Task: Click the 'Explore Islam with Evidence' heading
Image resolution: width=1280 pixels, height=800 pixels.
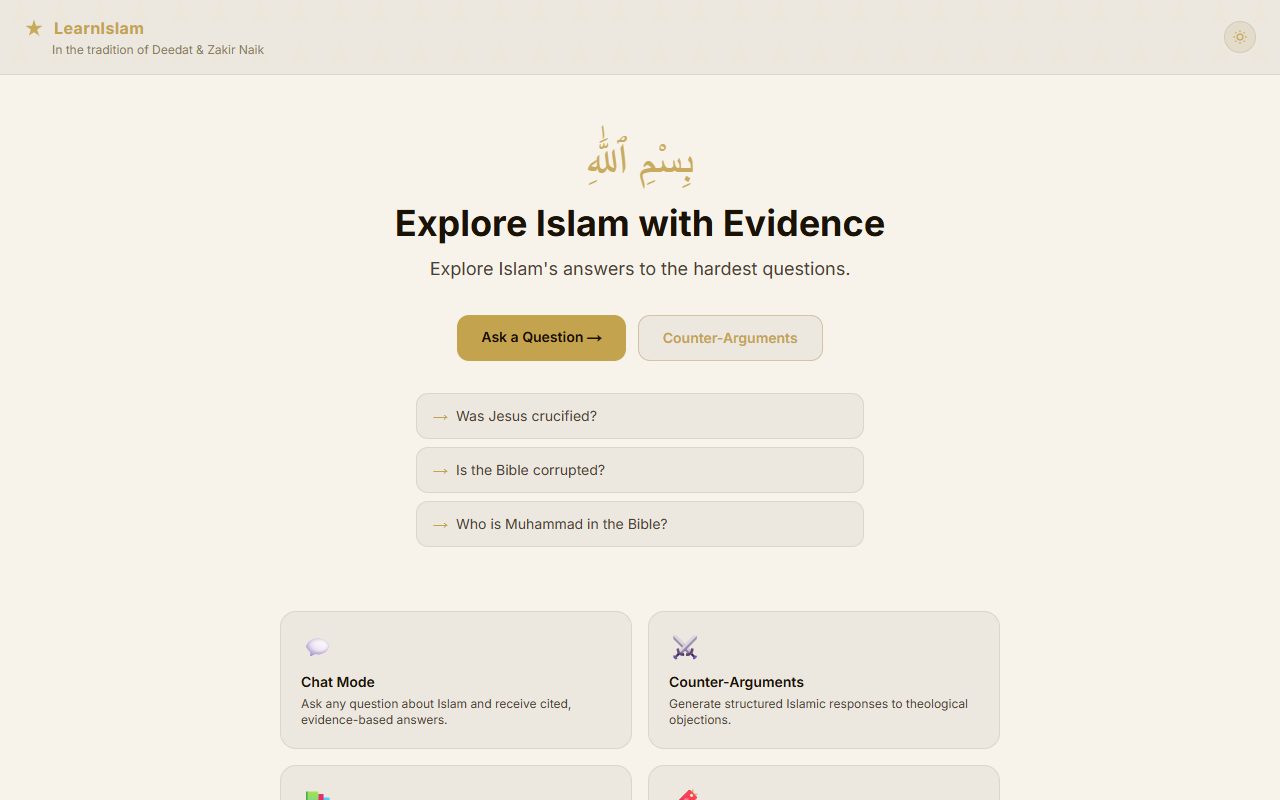Action: [640, 223]
